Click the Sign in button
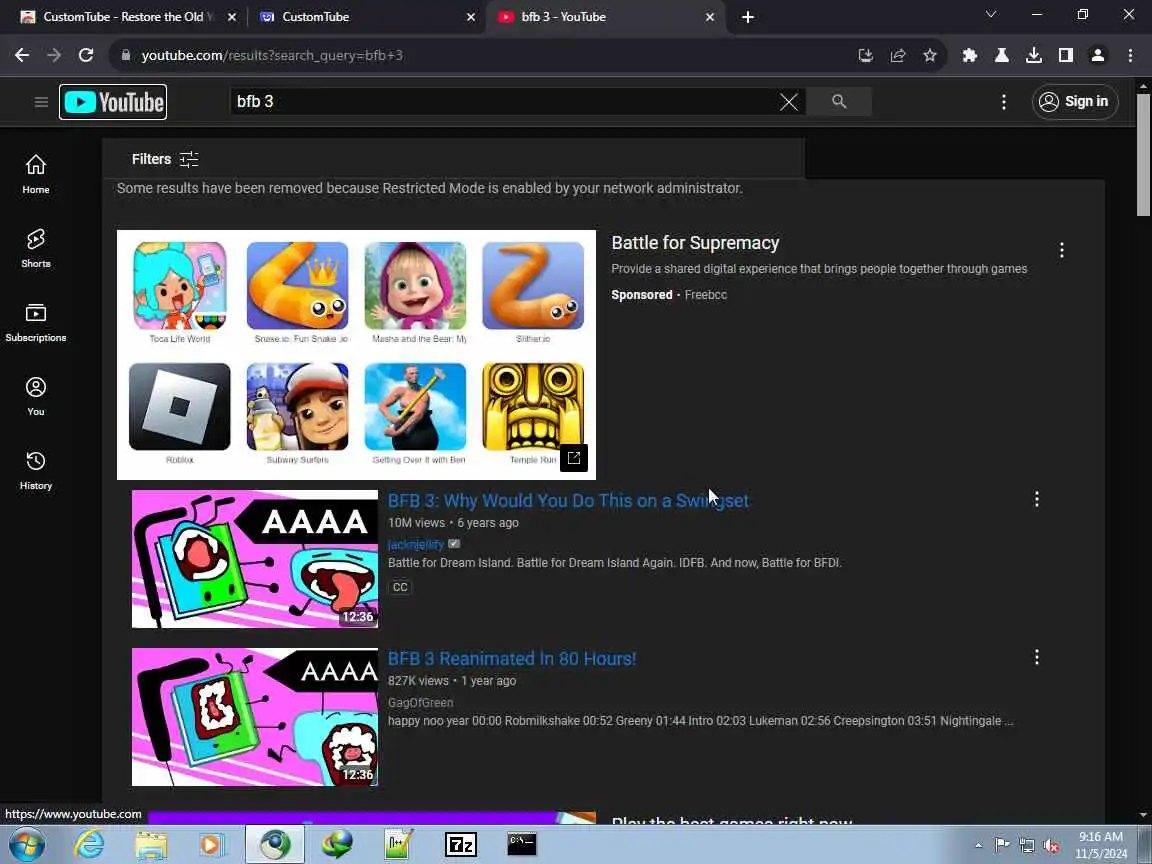The width and height of the screenshot is (1152, 864). point(1075,101)
